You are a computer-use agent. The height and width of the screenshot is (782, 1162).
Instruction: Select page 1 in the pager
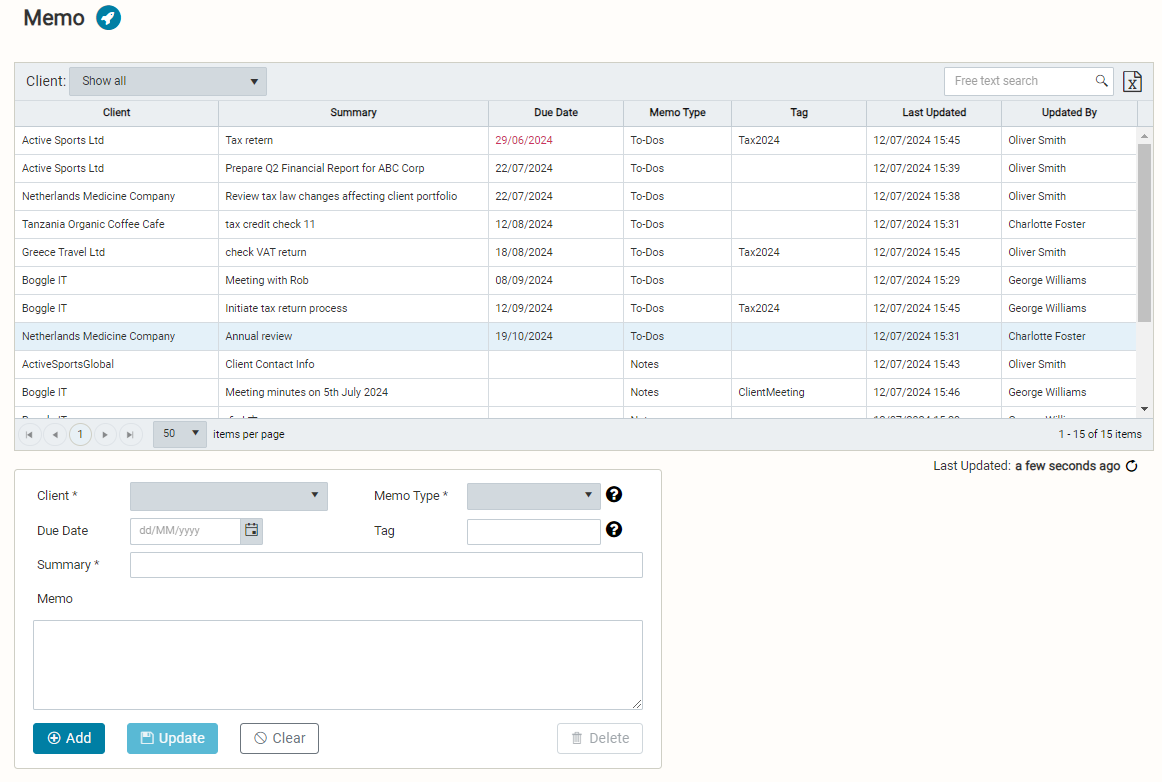coord(80,434)
